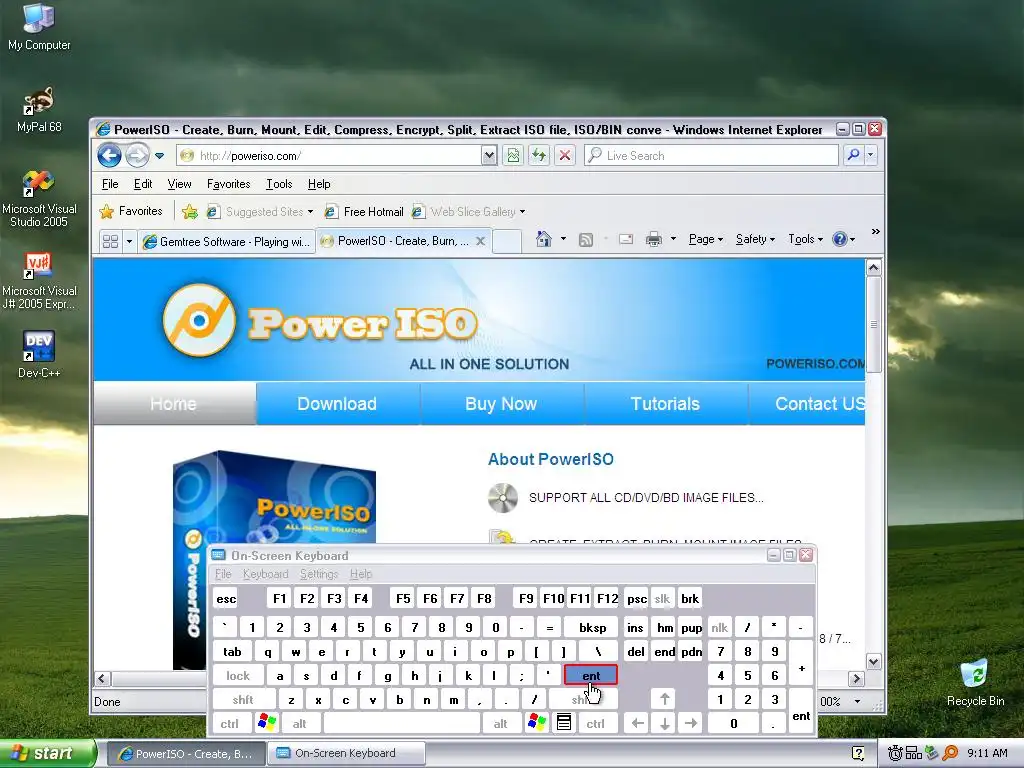
Task: Stop loading with the red X icon
Action: pos(565,155)
